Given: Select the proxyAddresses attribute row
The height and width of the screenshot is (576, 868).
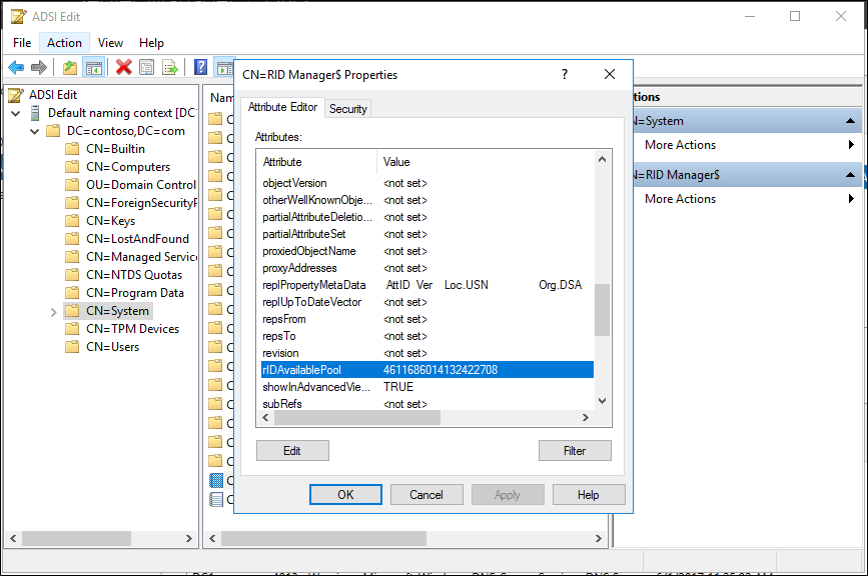Looking at the screenshot, I should tap(427, 268).
